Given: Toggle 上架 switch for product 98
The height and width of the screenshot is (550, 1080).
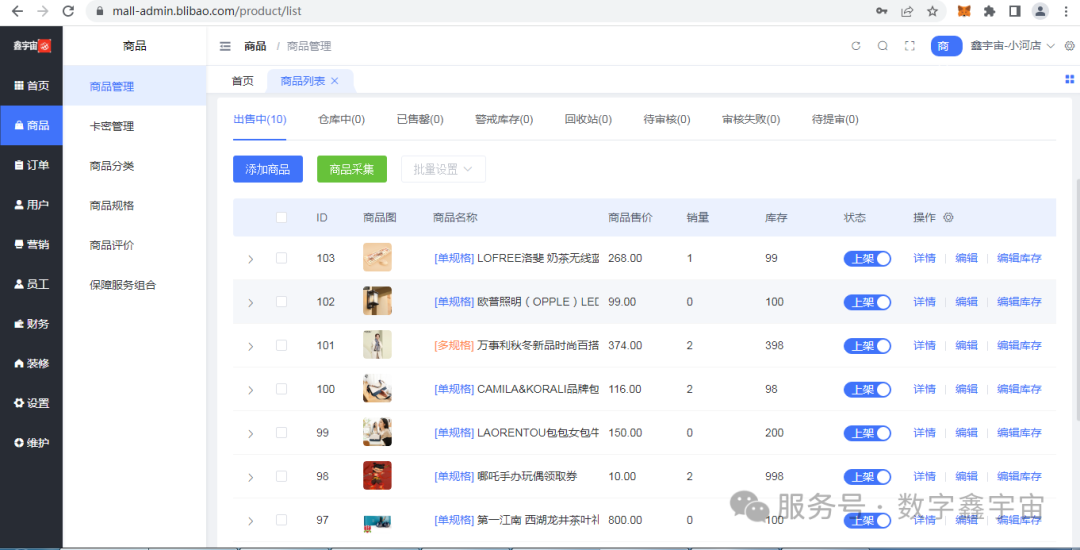Looking at the screenshot, I should tap(867, 476).
